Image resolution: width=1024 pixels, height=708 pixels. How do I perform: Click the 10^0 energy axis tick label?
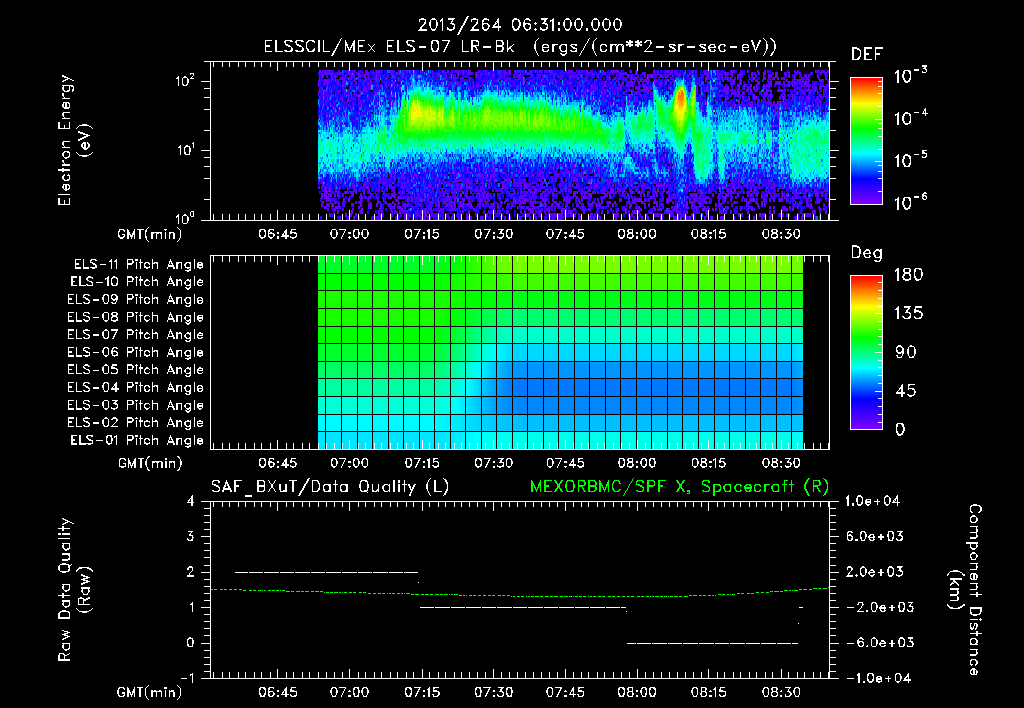click(185, 218)
